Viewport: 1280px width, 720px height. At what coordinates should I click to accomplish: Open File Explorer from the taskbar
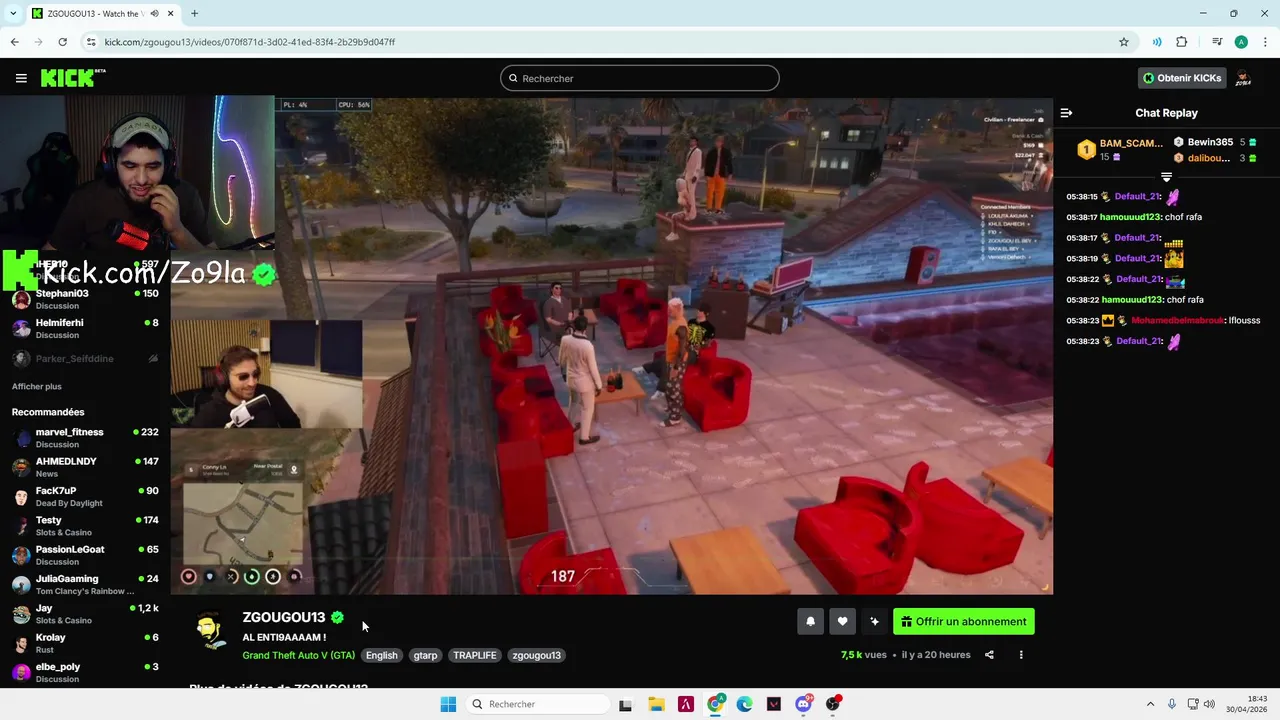[x=656, y=704]
